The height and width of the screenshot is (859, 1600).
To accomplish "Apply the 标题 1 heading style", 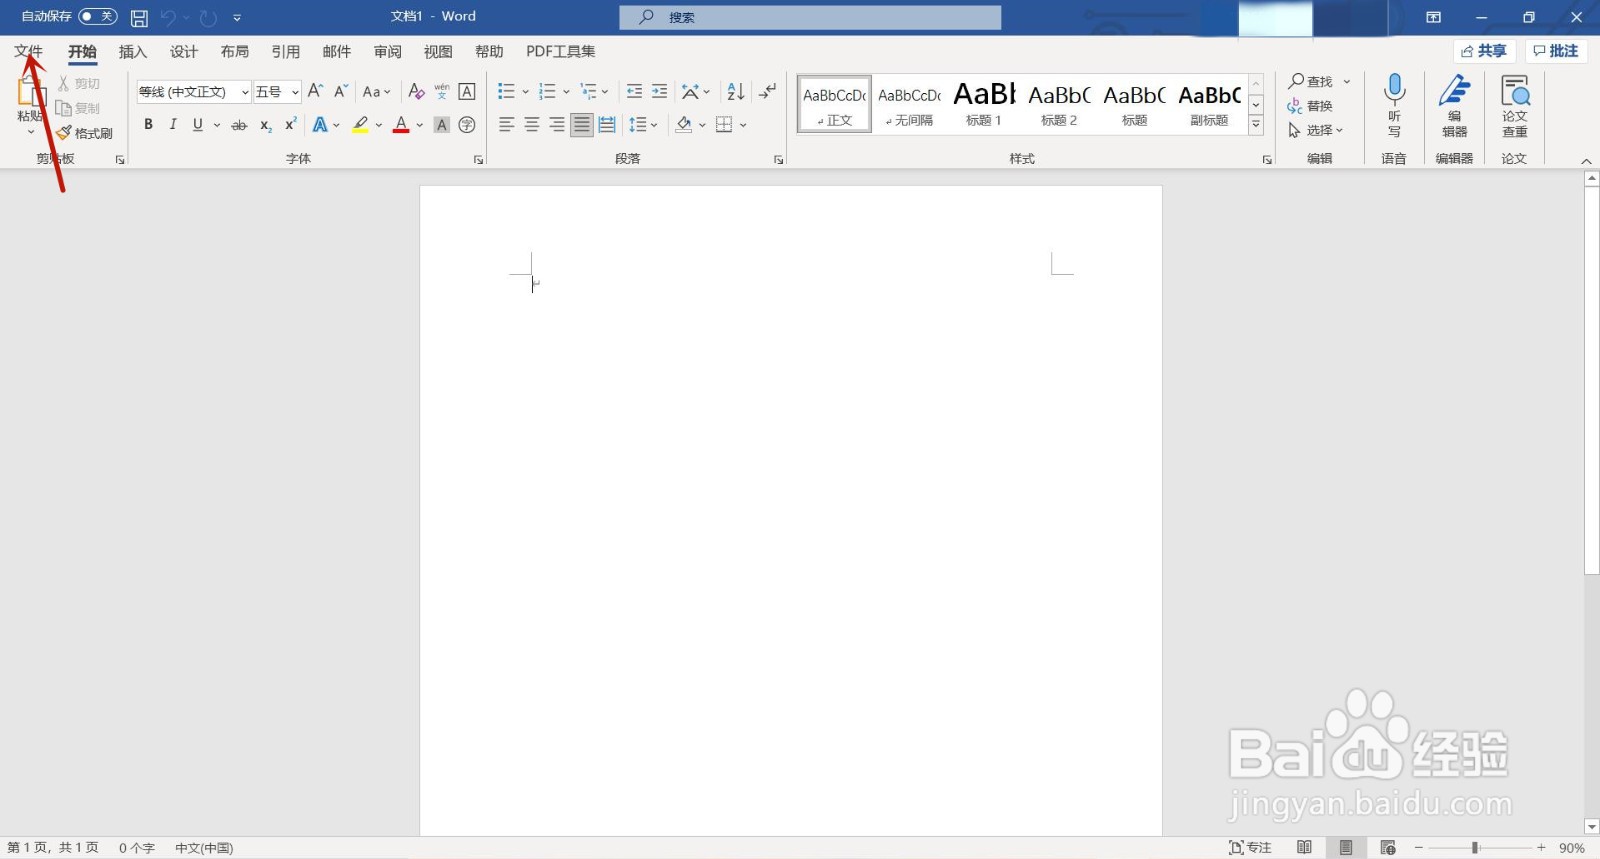I will 984,104.
